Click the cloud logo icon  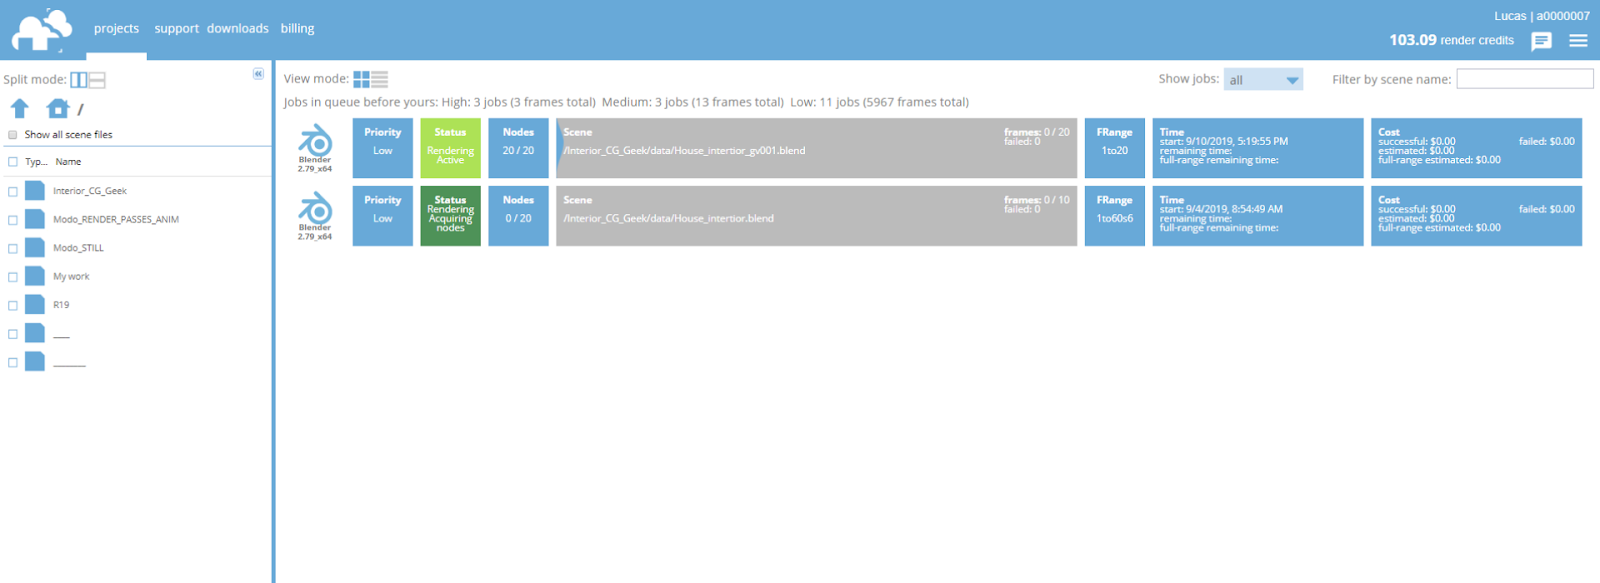(x=42, y=31)
